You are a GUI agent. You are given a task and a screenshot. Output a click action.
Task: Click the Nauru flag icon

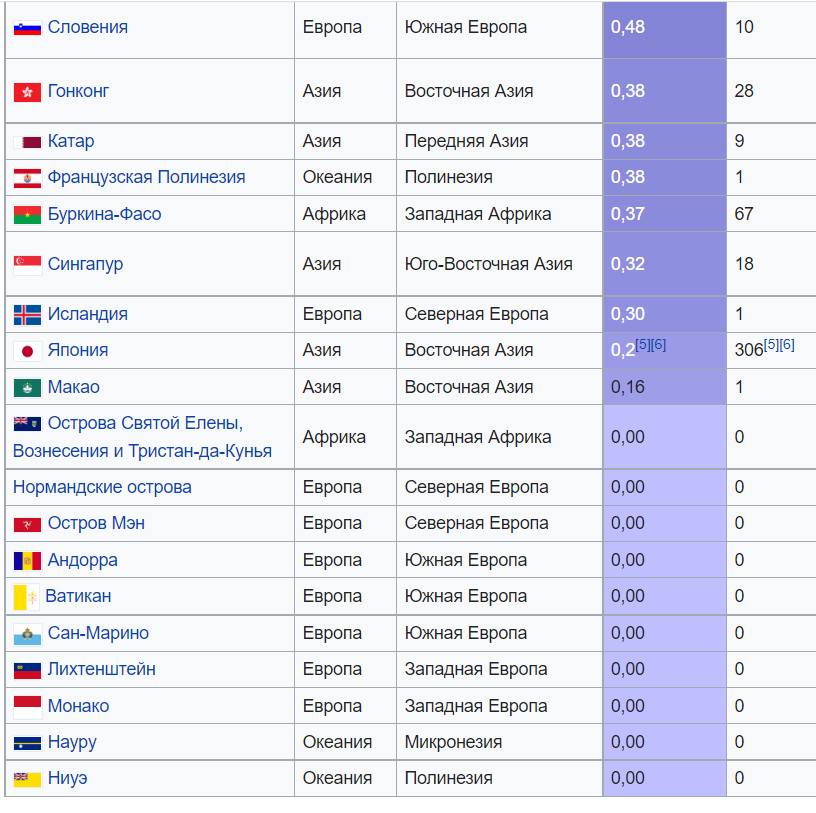[x=27, y=743]
